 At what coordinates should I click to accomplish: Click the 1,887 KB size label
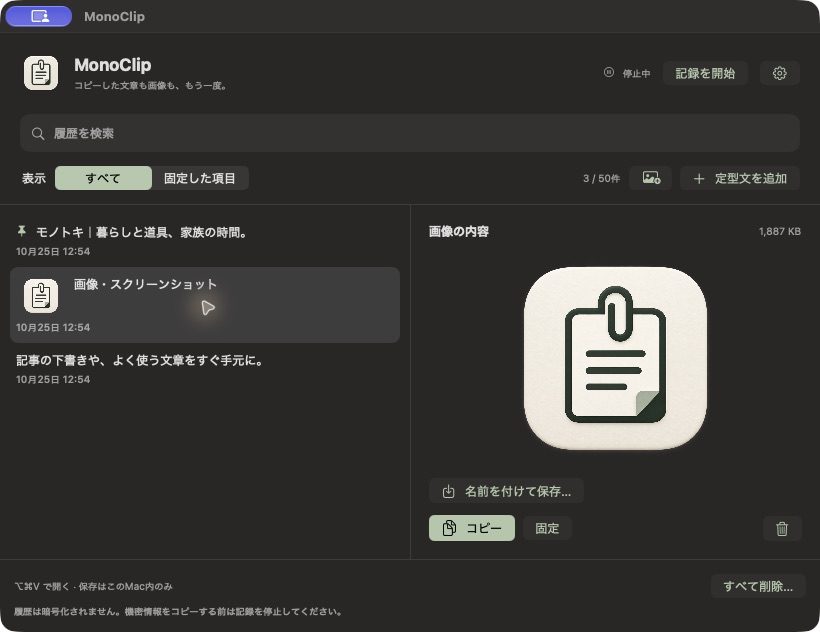[780, 231]
